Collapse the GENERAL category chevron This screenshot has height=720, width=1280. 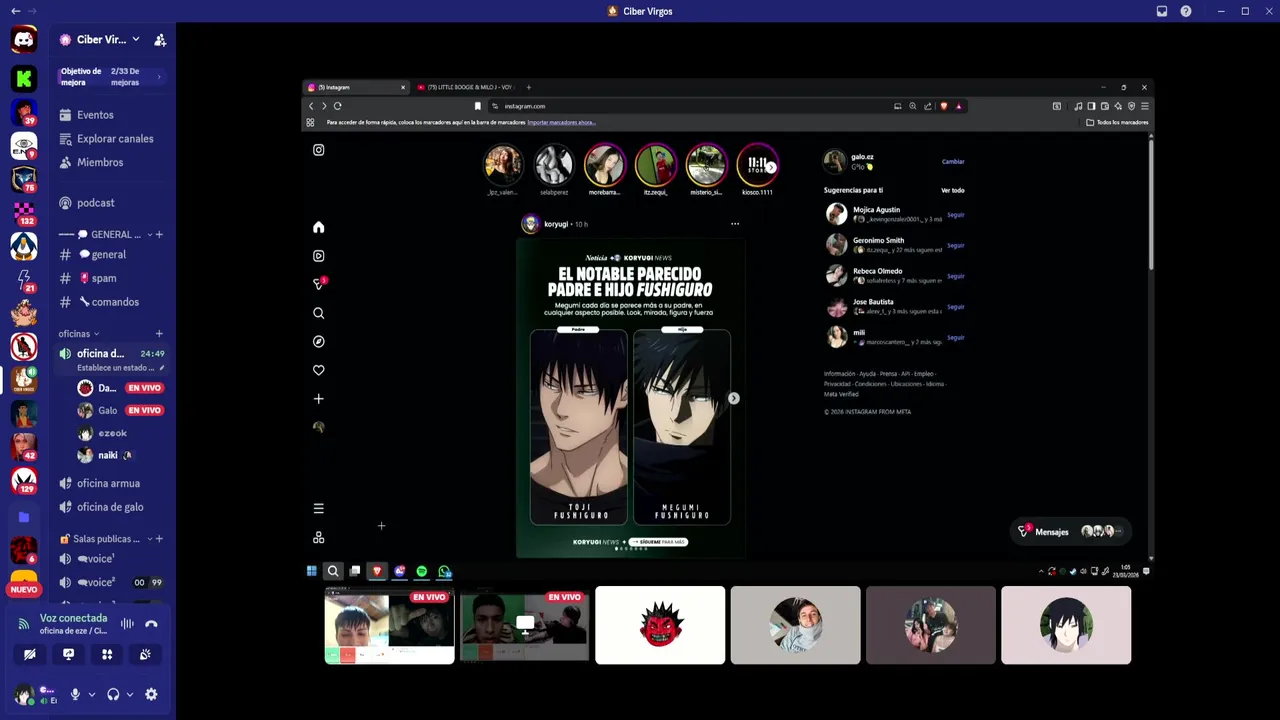tap(150, 235)
